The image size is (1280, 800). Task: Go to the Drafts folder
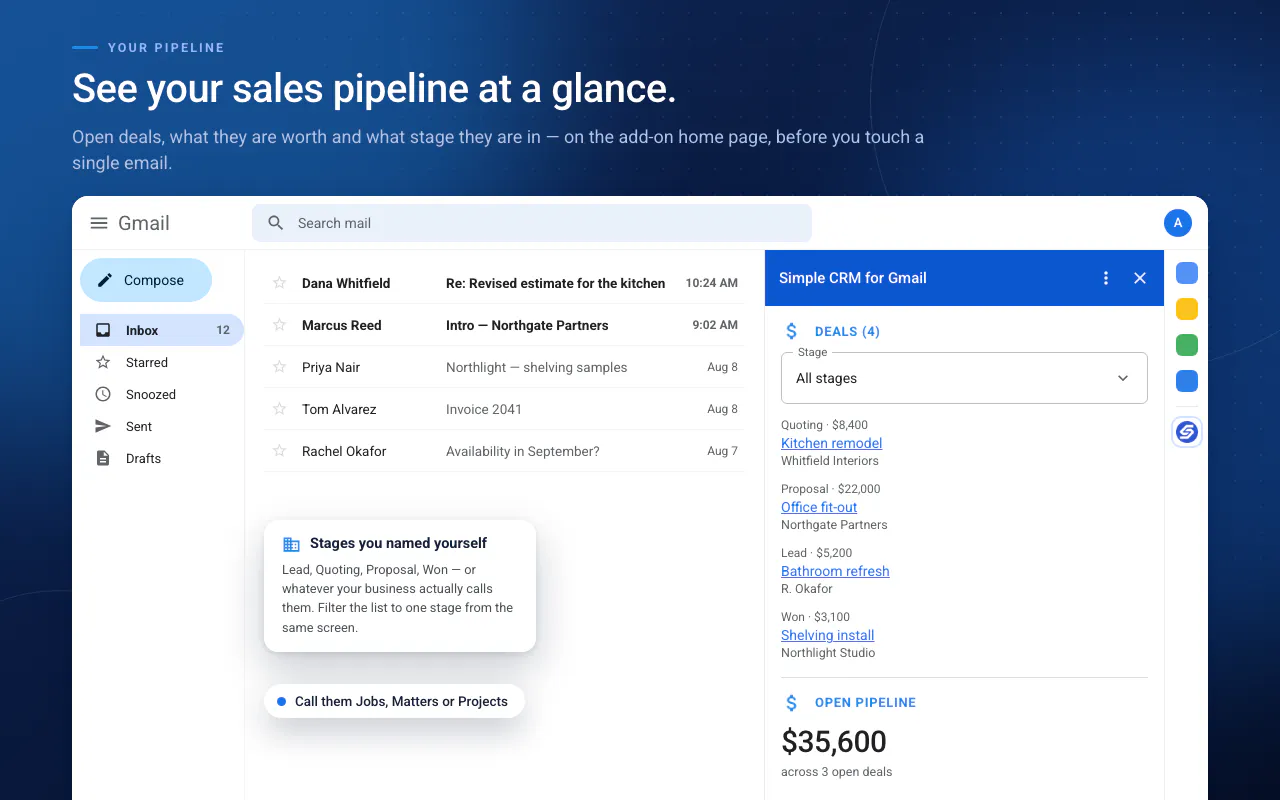[162, 458]
